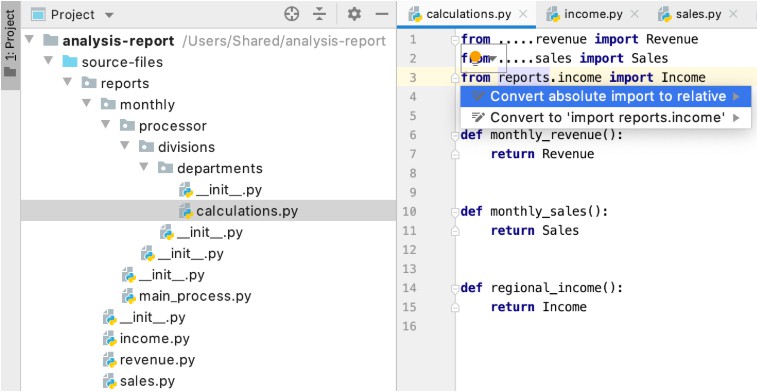Select the reports folder in tree
757x392 pixels.
(x=125, y=84)
